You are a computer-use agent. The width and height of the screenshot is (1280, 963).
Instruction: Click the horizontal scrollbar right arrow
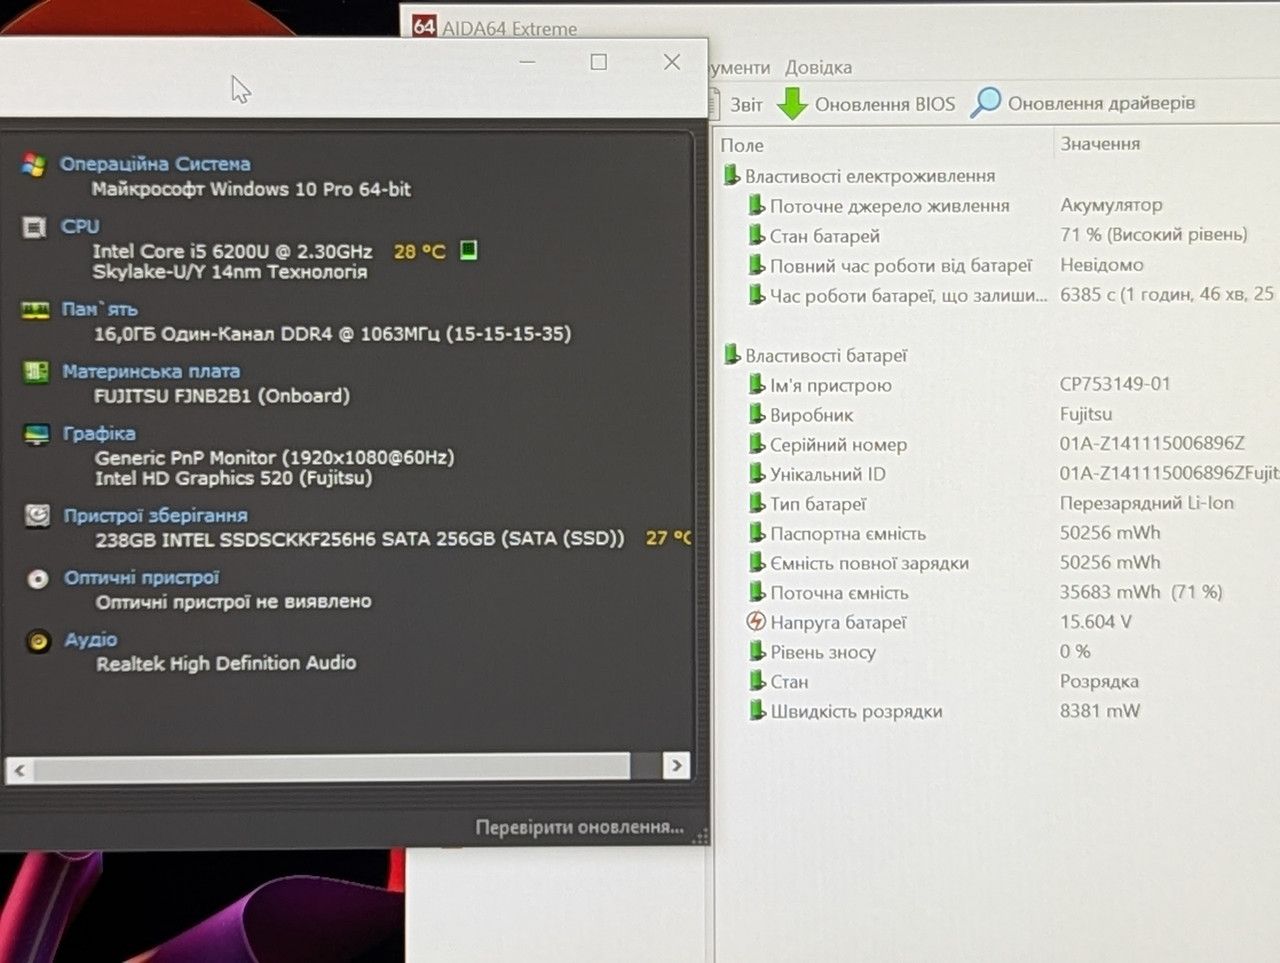tap(677, 766)
